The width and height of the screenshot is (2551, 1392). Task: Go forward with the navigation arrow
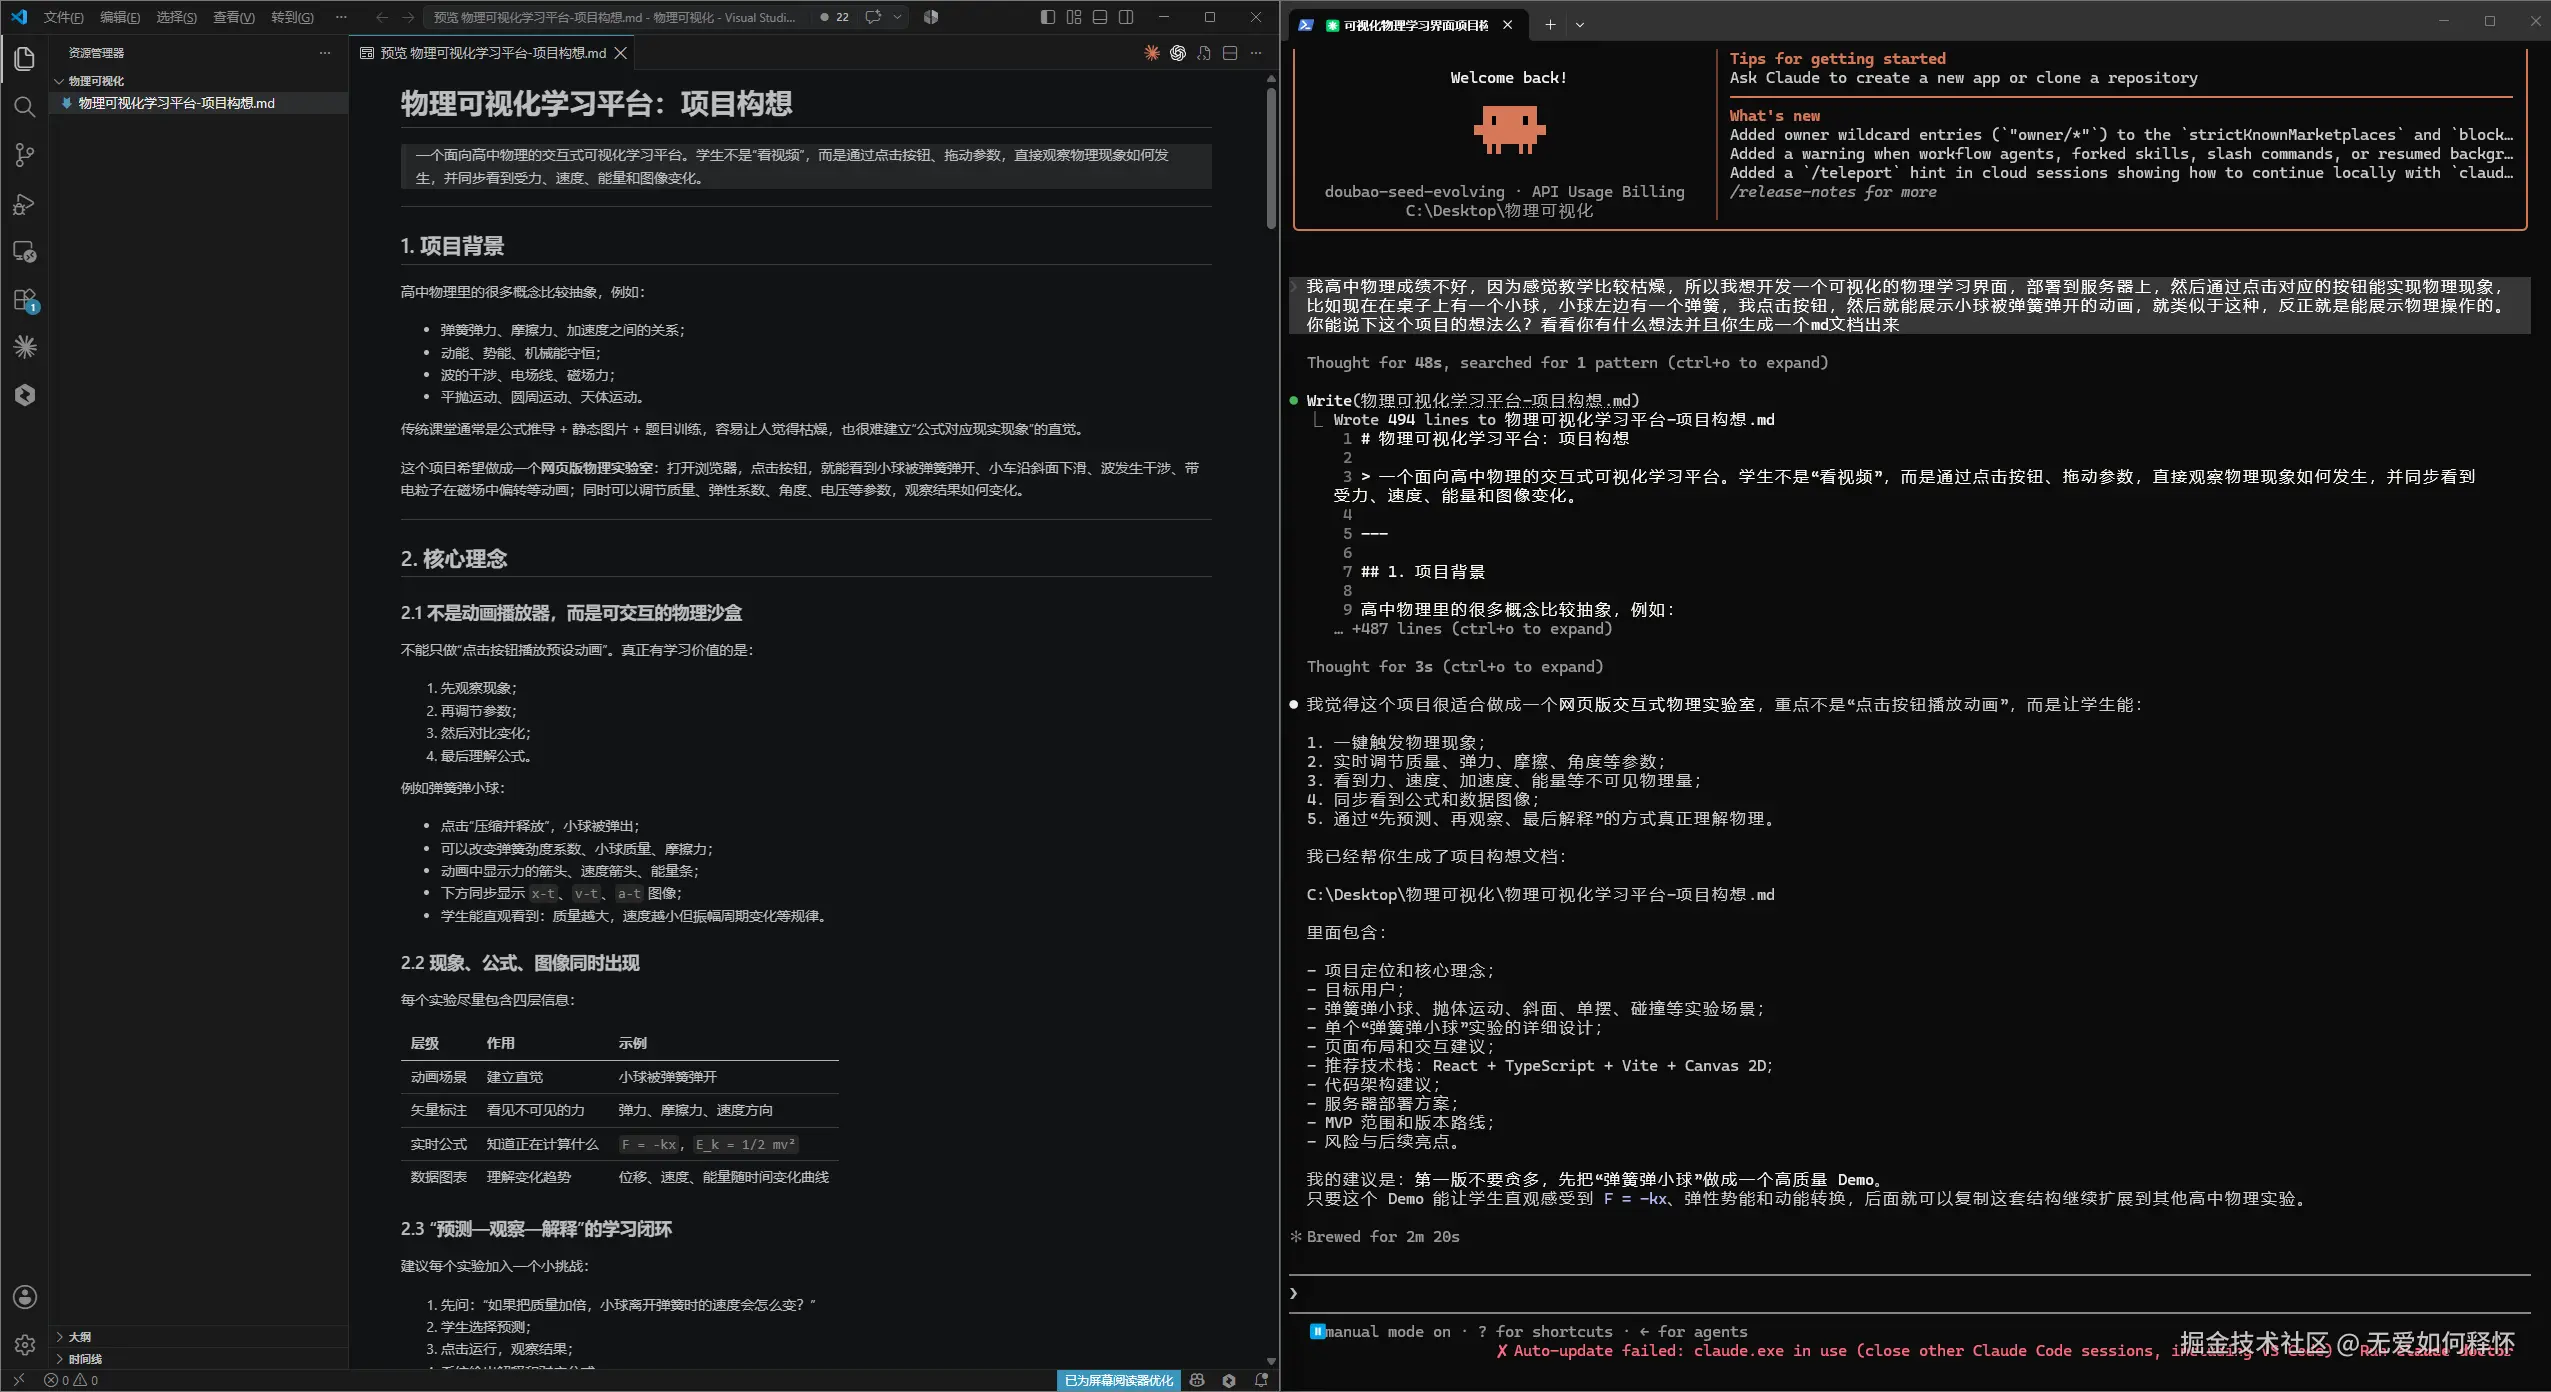pos(408,17)
